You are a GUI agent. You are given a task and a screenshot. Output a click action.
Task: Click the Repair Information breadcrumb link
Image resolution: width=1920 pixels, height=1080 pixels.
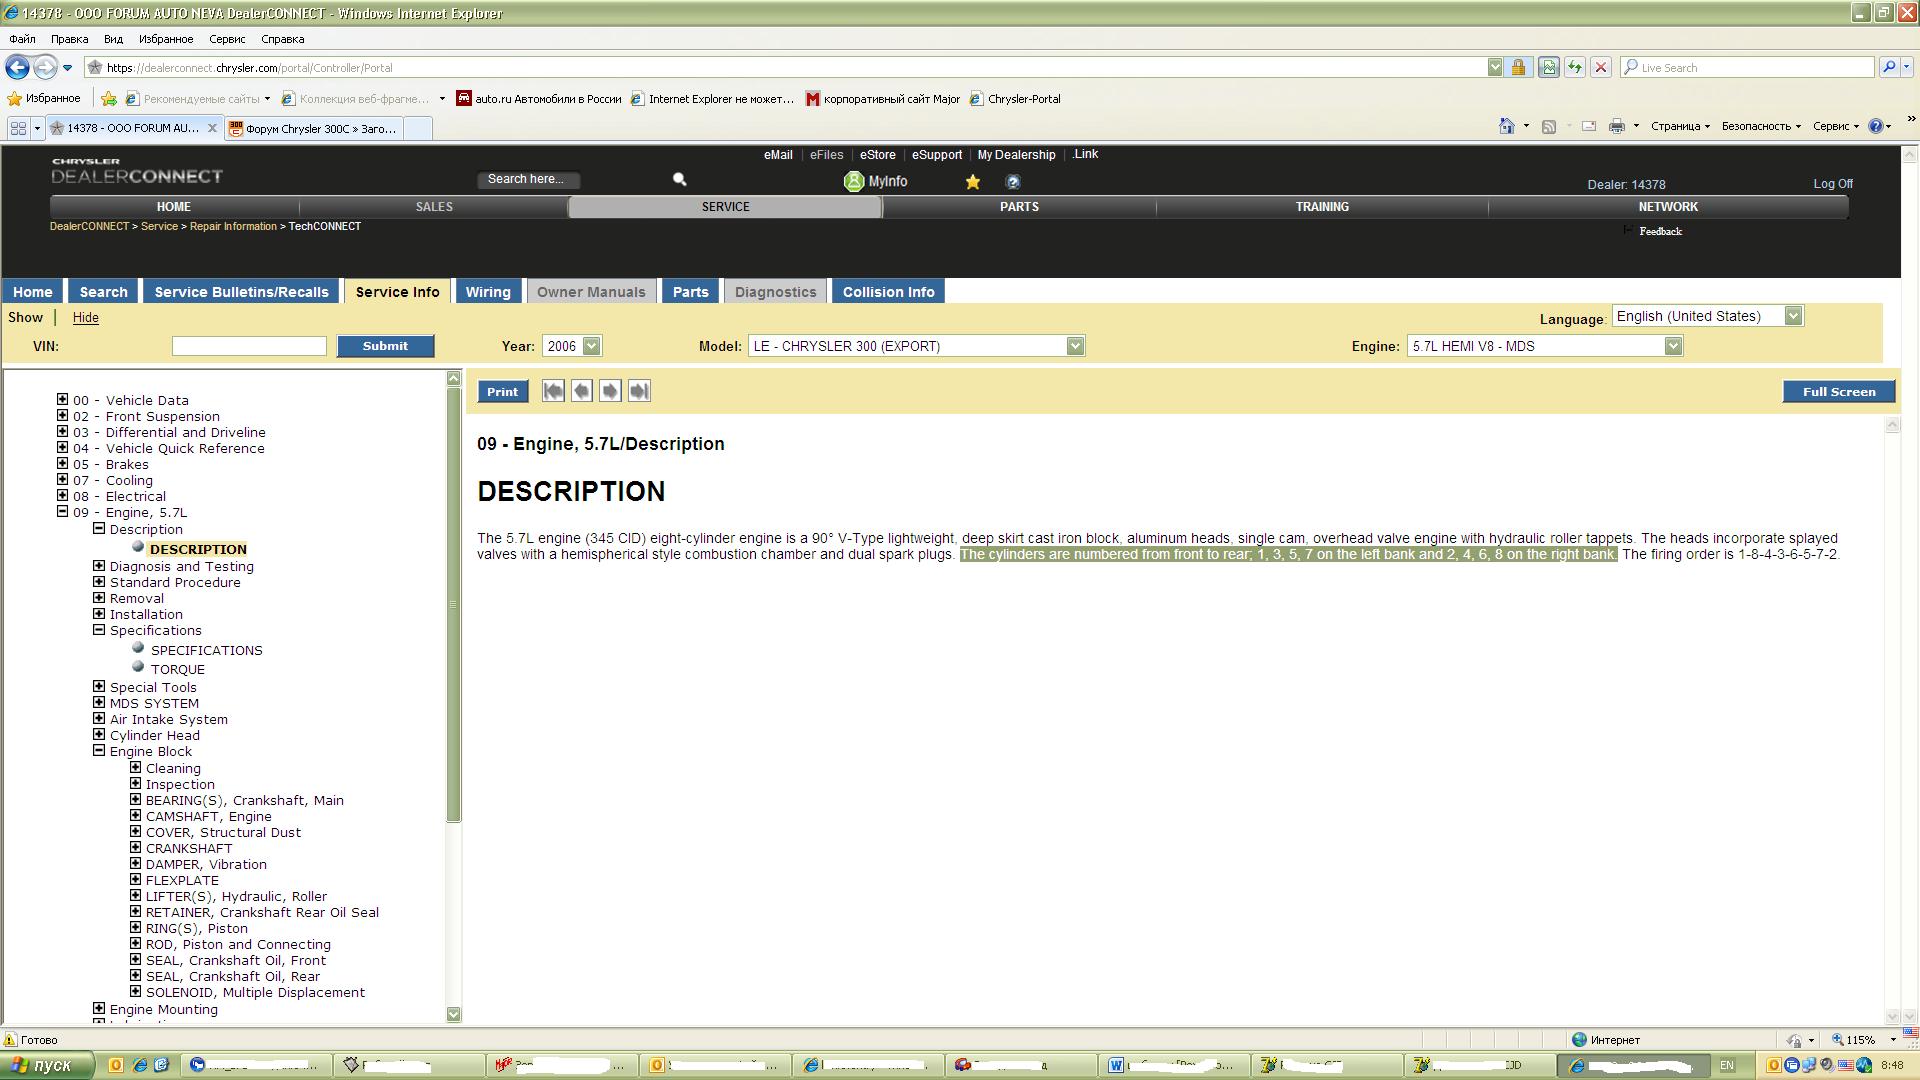click(x=233, y=226)
